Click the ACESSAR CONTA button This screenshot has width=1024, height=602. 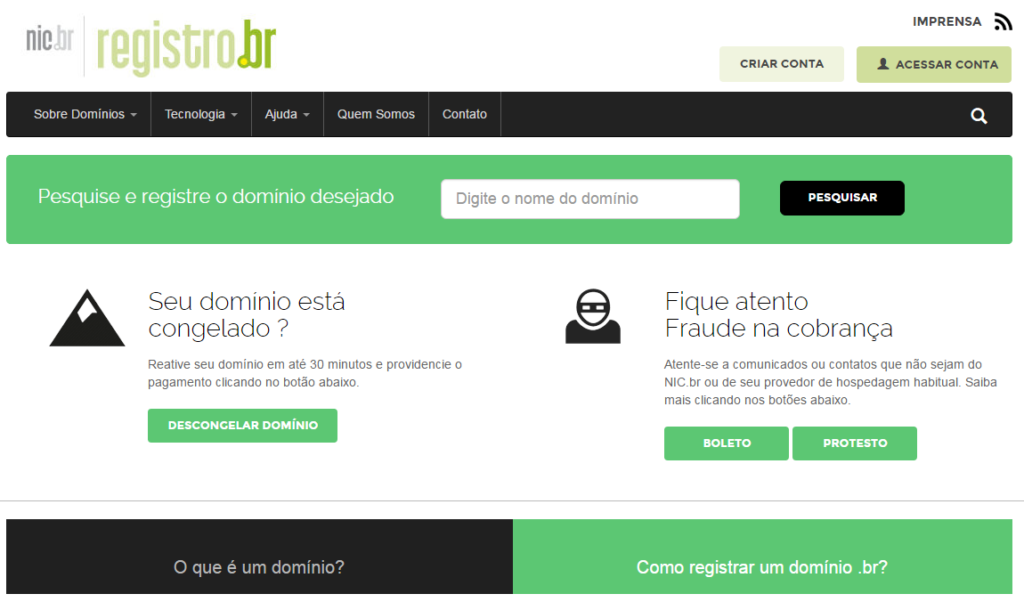(x=934, y=64)
